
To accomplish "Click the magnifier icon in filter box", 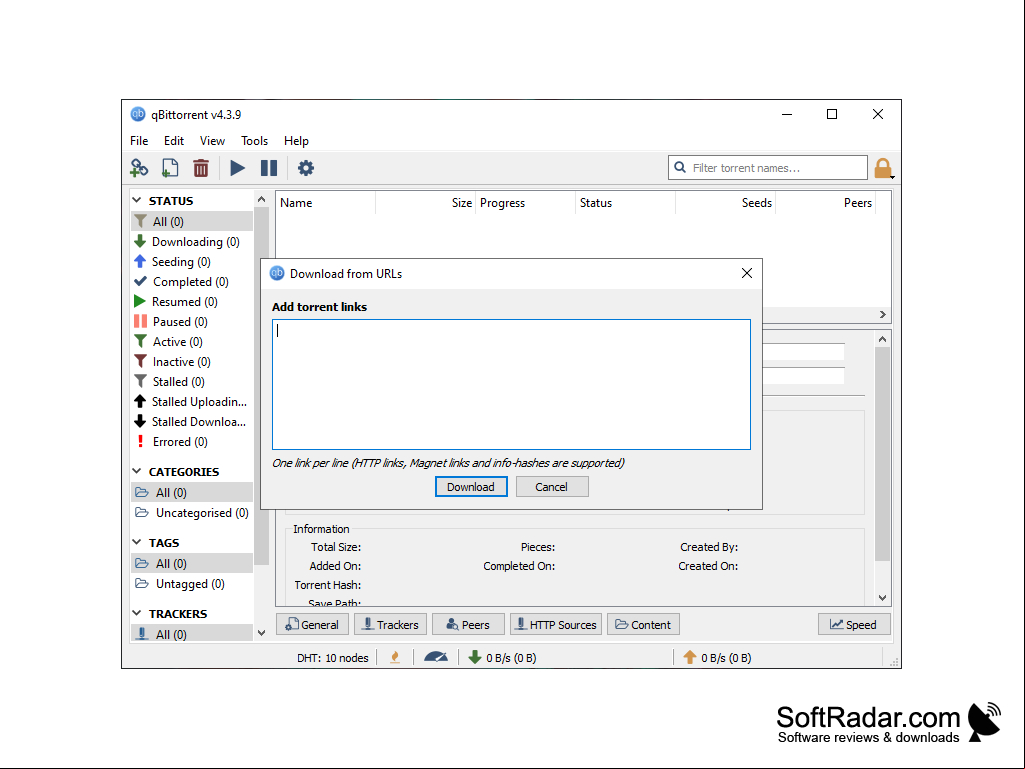I will (680, 167).
